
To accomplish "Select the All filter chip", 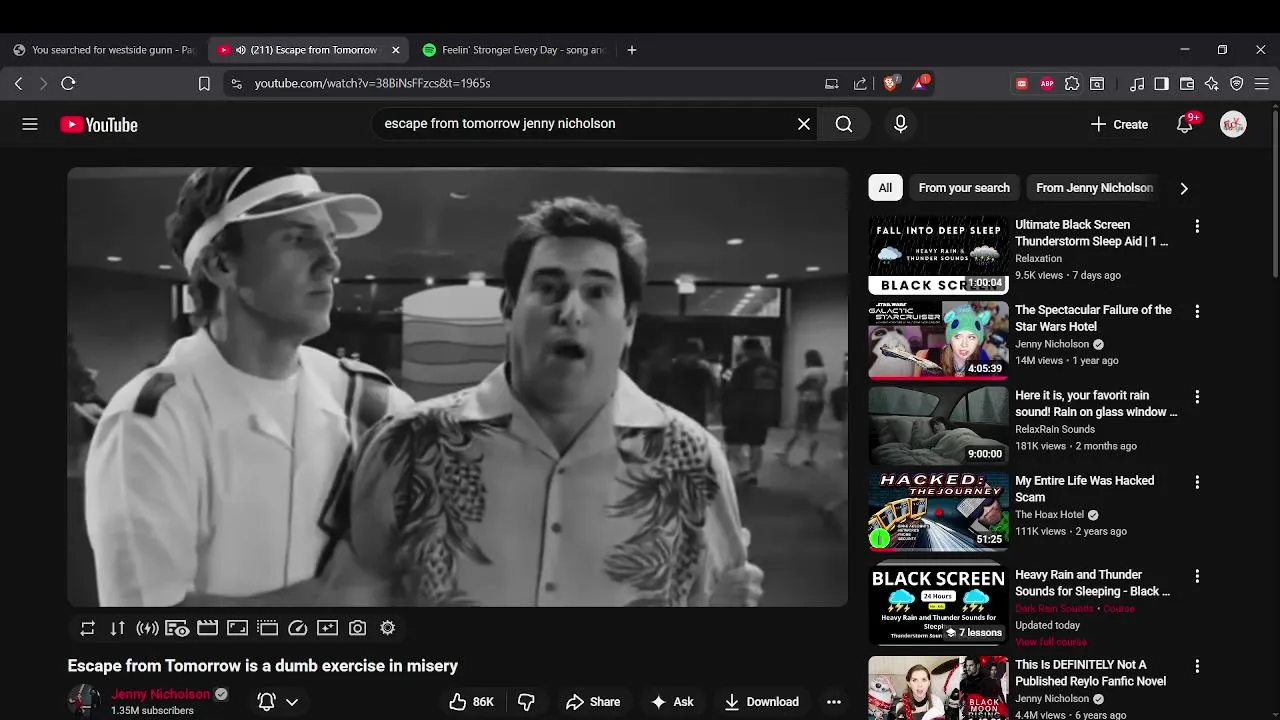I will coord(885,188).
